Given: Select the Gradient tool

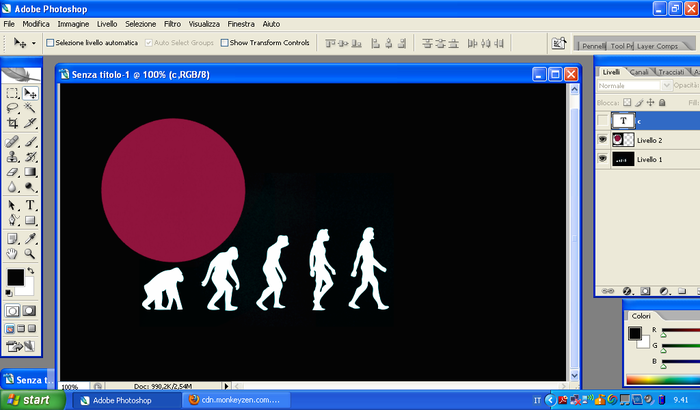Looking at the screenshot, I should pos(30,172).
